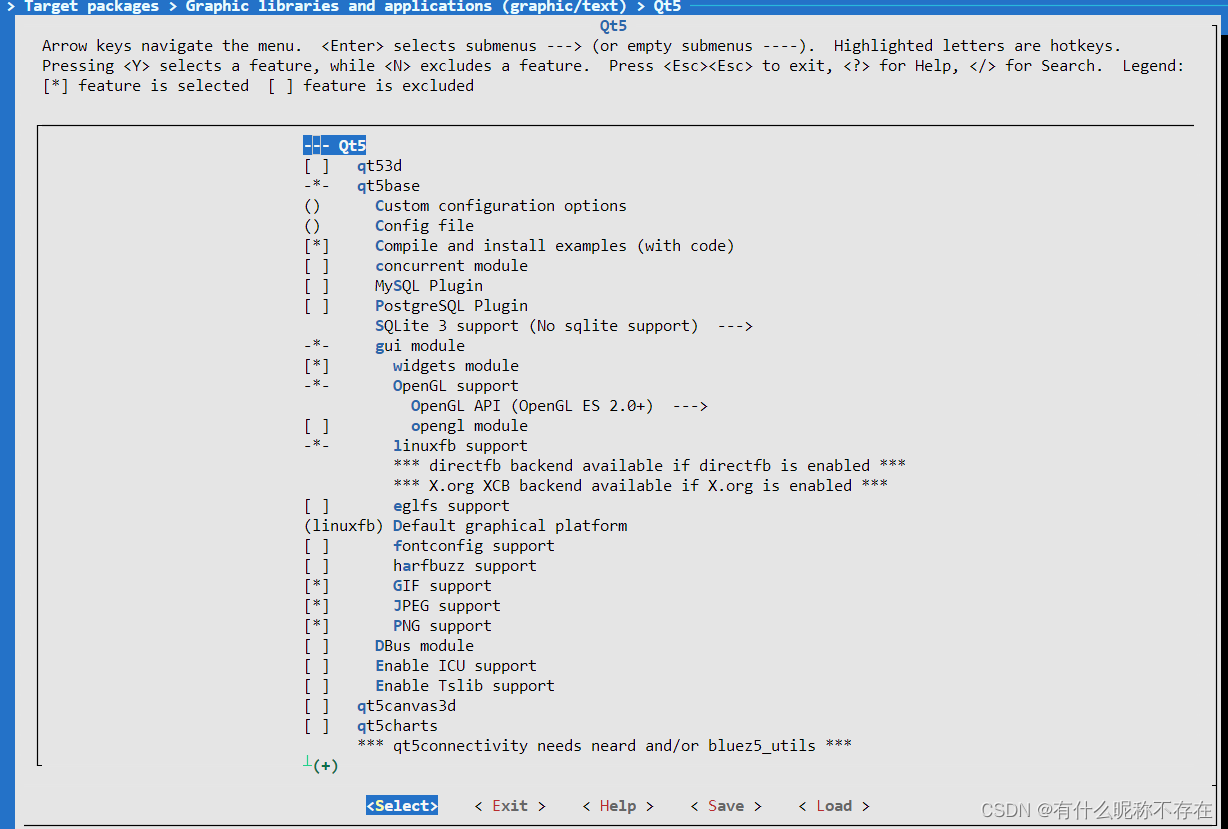Select the linuxfb support entry

[x=416, y=446]
